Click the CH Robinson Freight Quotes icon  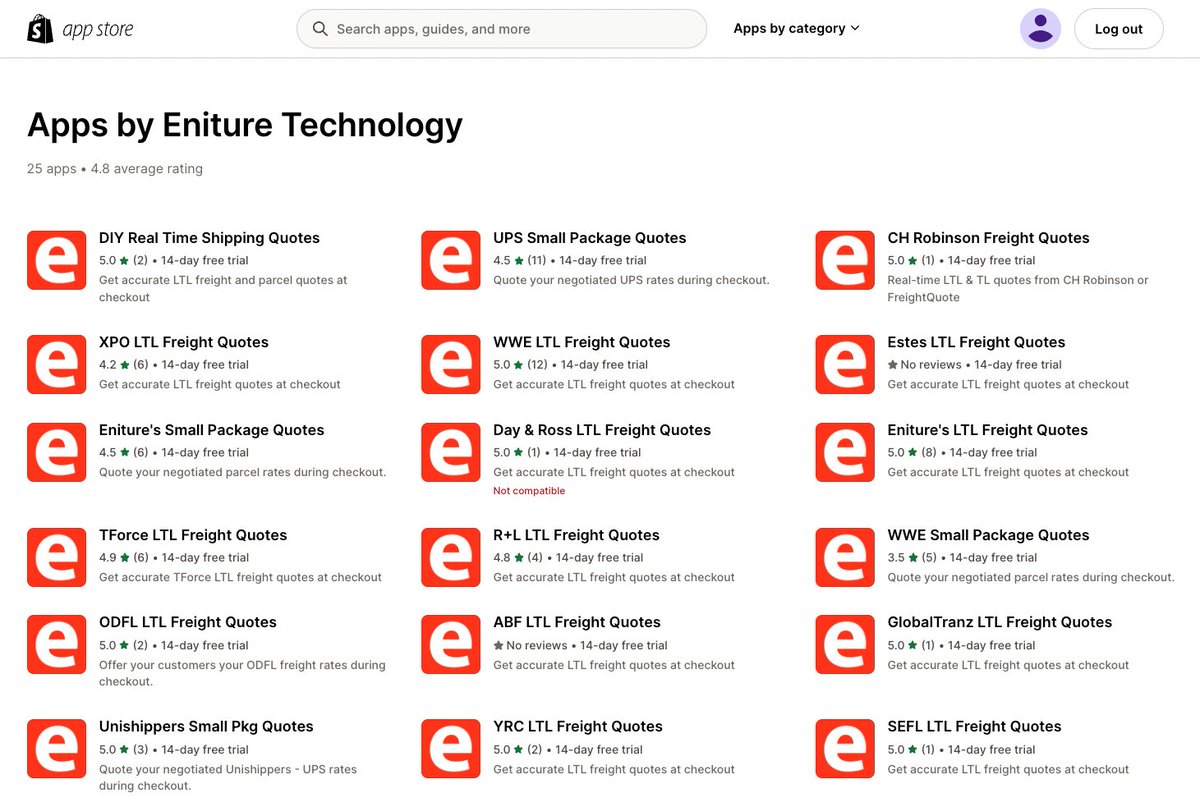(845, 261)
